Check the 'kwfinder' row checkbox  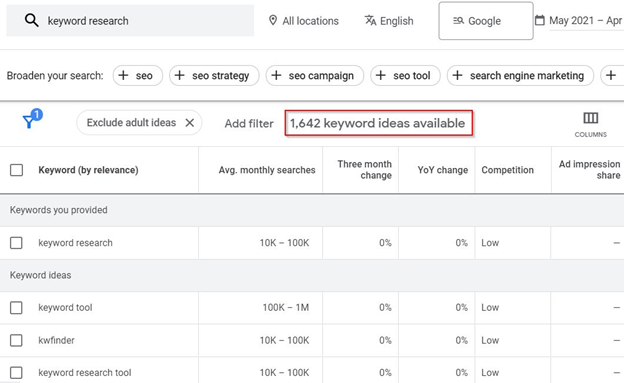(x=16, y=340)
